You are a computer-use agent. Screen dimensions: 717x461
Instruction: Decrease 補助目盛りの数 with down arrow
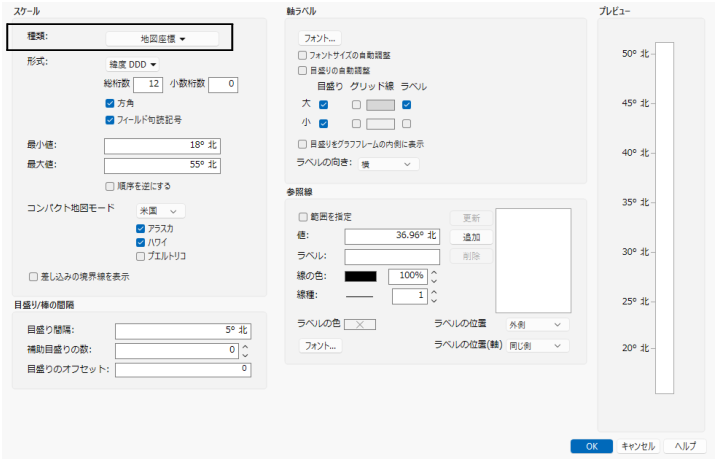click(245, 355)
